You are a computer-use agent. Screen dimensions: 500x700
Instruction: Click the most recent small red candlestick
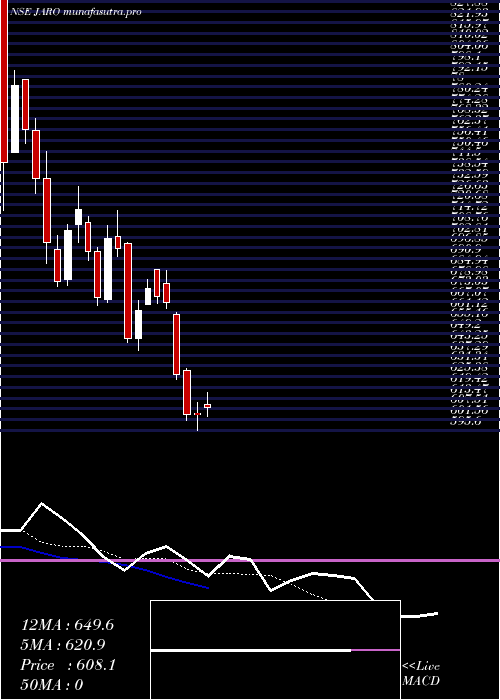(x=208, y=406)
